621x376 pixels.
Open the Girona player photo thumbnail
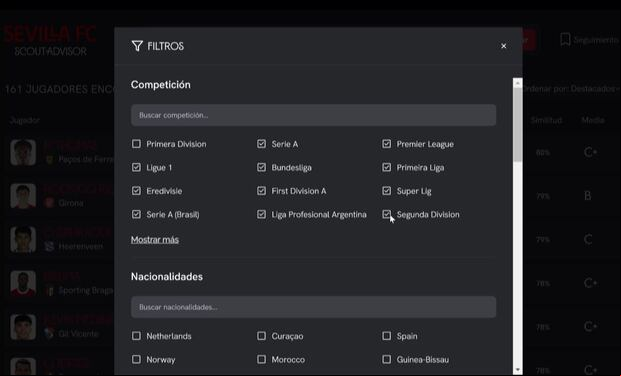coord(23,196)
